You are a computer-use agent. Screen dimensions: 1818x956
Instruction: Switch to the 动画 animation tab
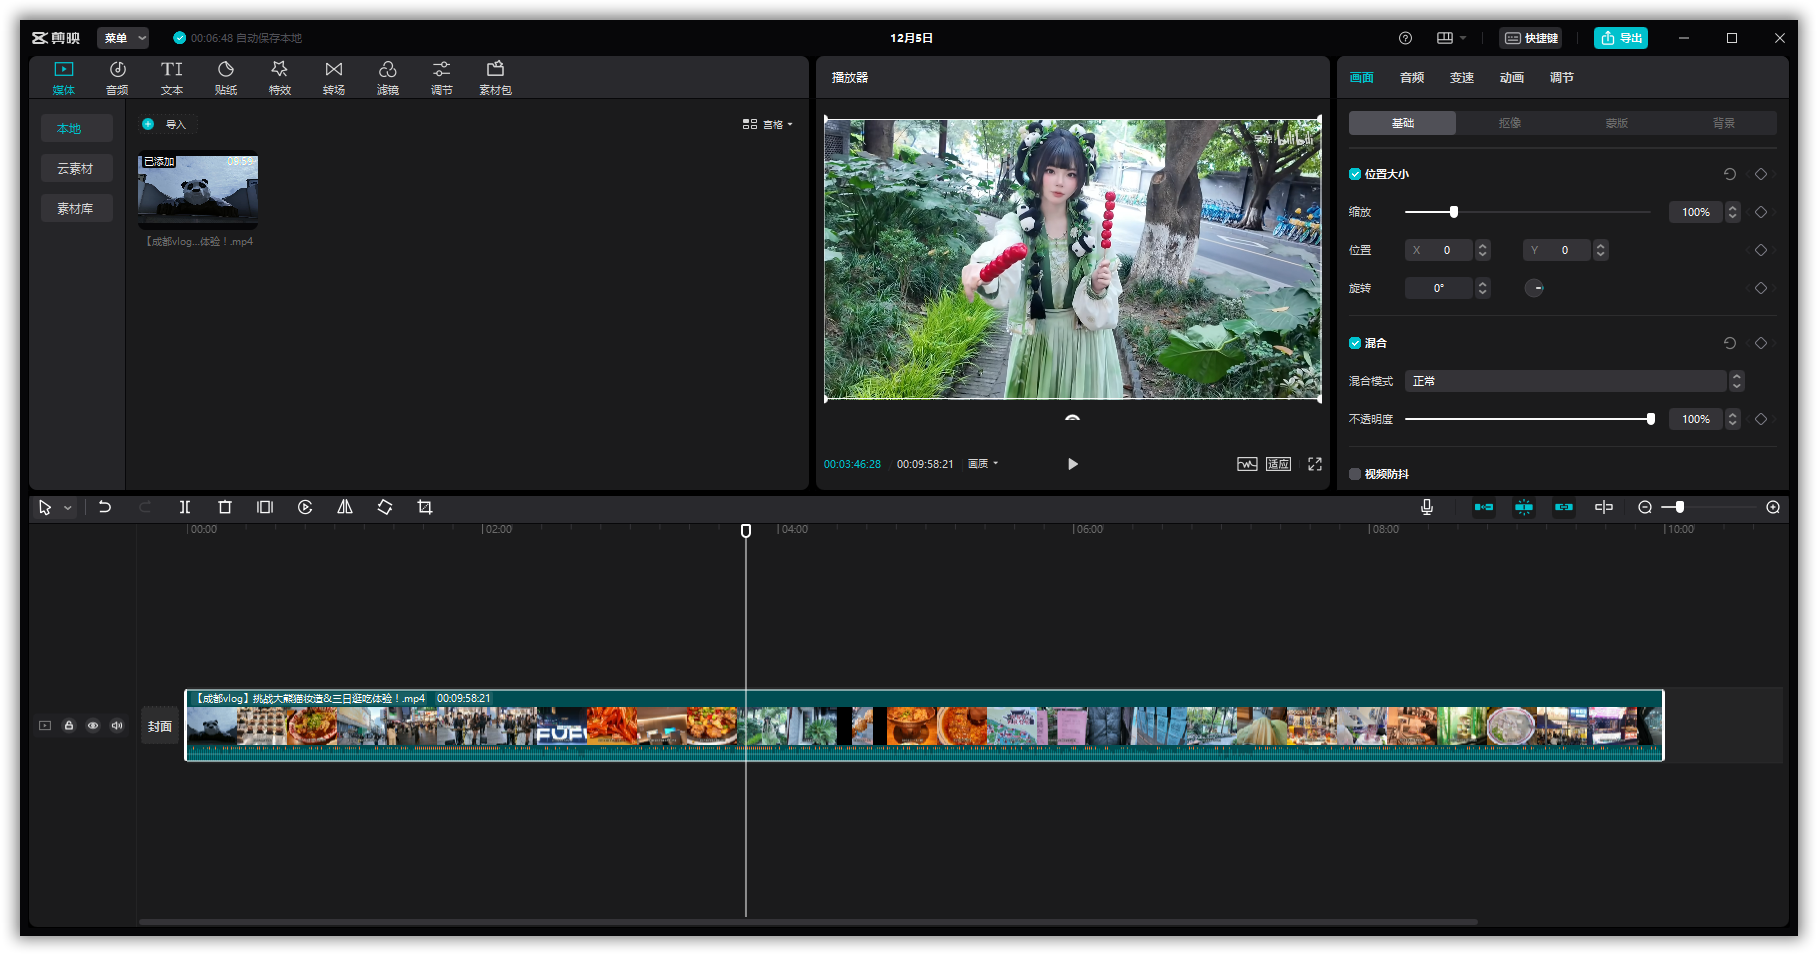[x=1512, y=78]
